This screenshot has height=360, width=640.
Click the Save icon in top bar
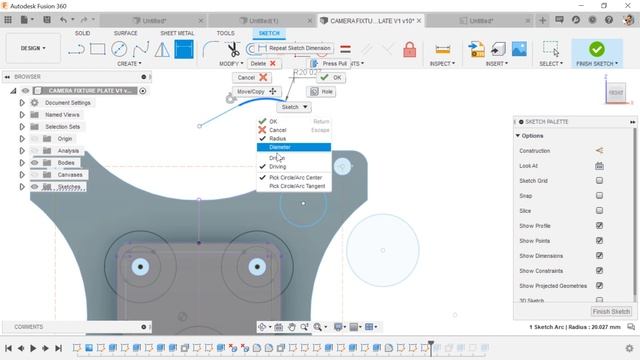[x=47, y=20]
